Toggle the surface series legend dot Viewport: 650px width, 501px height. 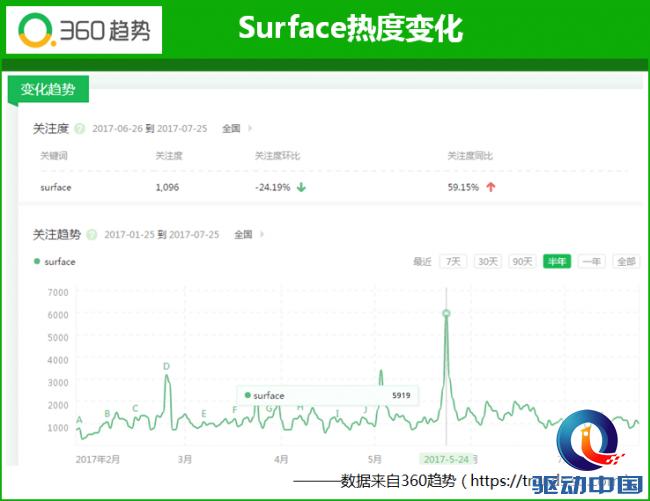[x=37, y=261]
